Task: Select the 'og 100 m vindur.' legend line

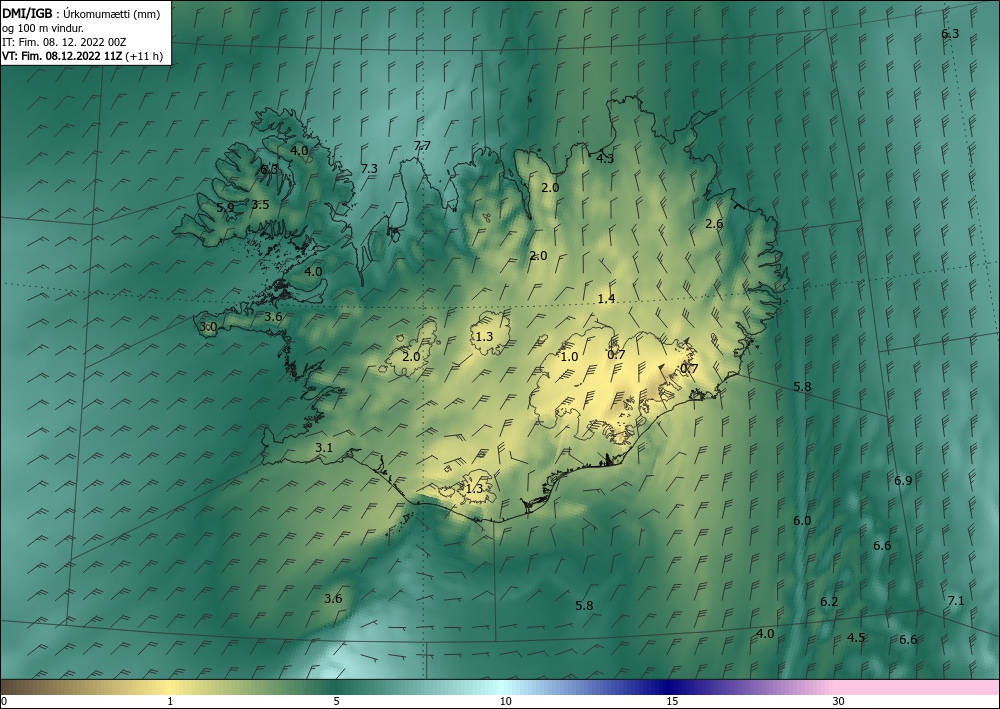Action: [x=43, y=28]
